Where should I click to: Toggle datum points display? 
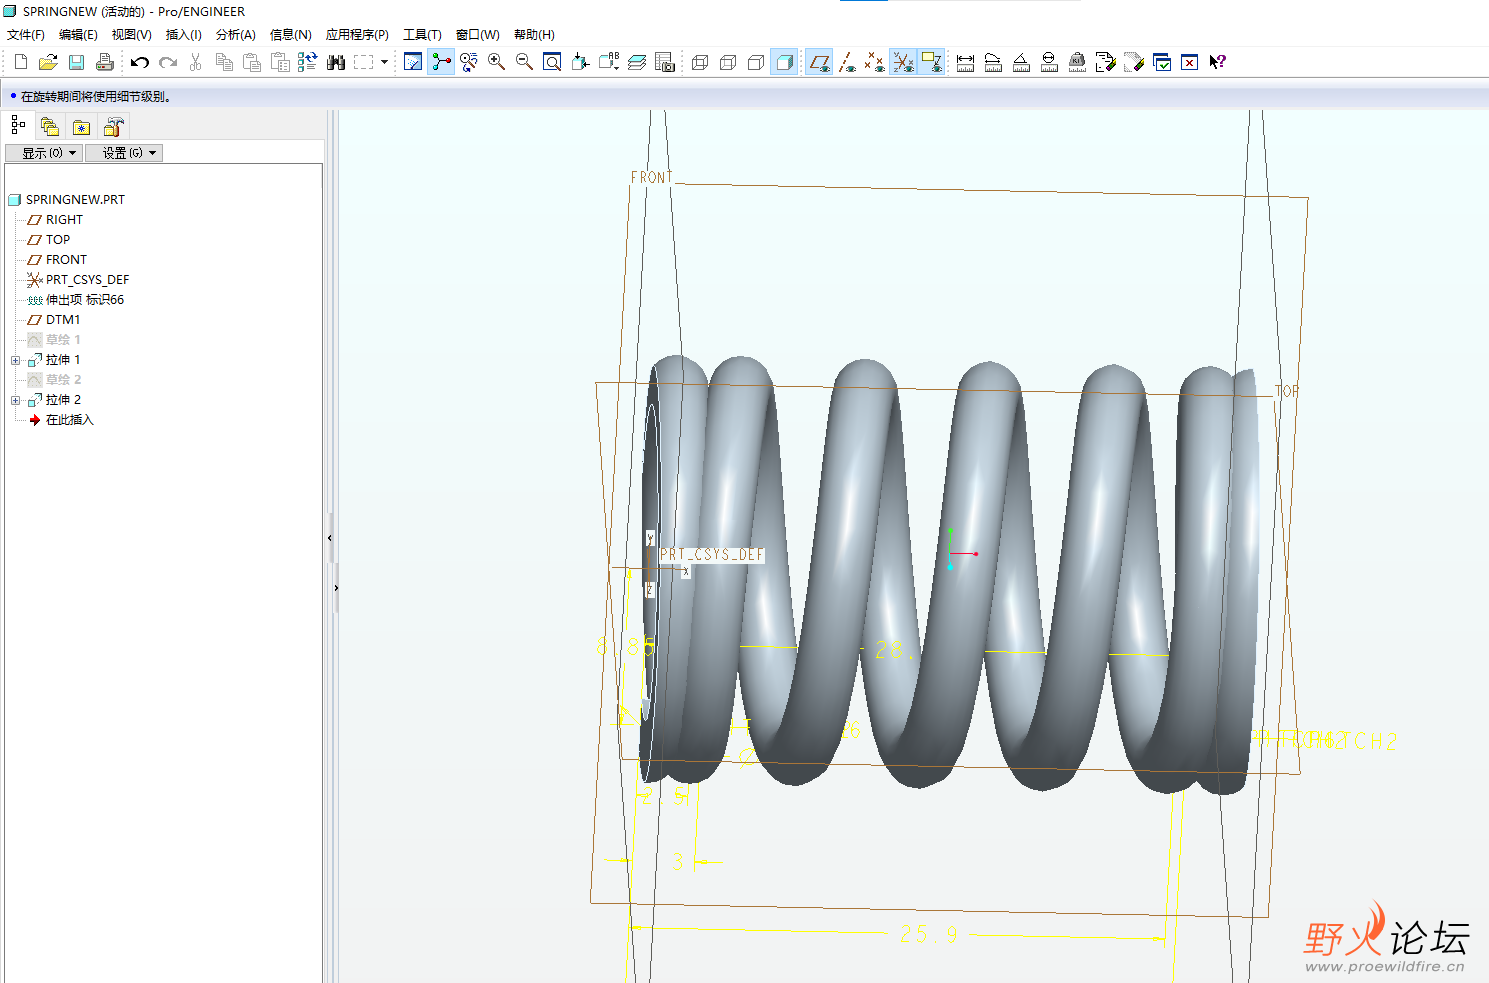pyautogui.click(x=875, y=62)
